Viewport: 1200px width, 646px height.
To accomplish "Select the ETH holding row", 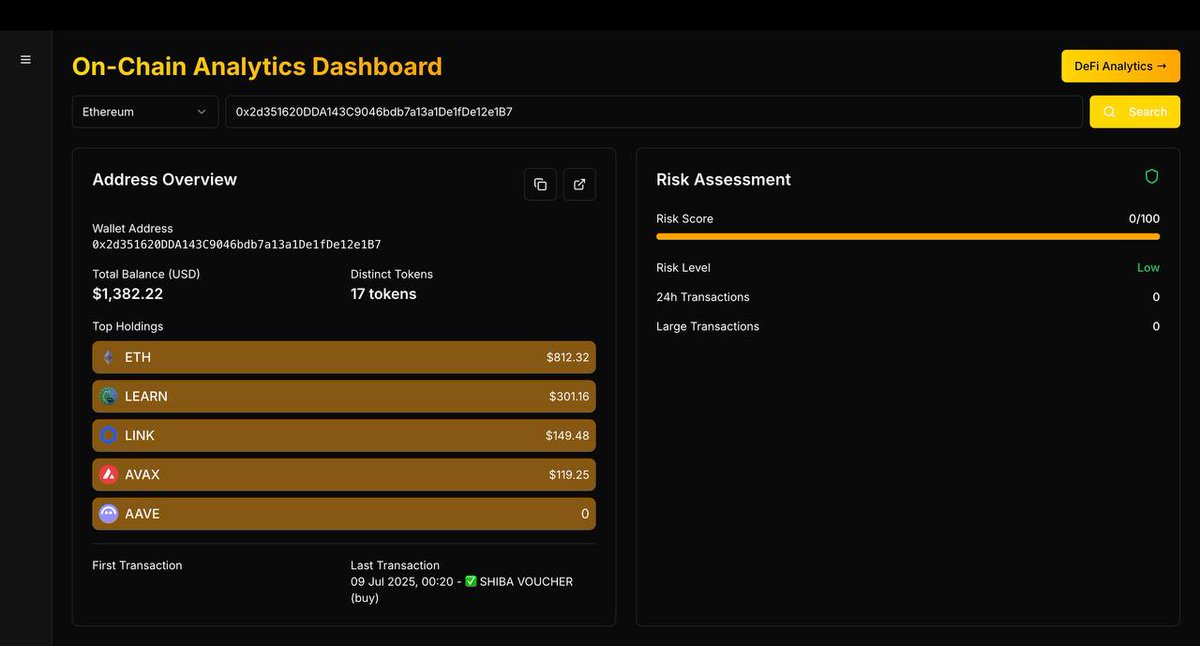I will click(x=344, y=357).
